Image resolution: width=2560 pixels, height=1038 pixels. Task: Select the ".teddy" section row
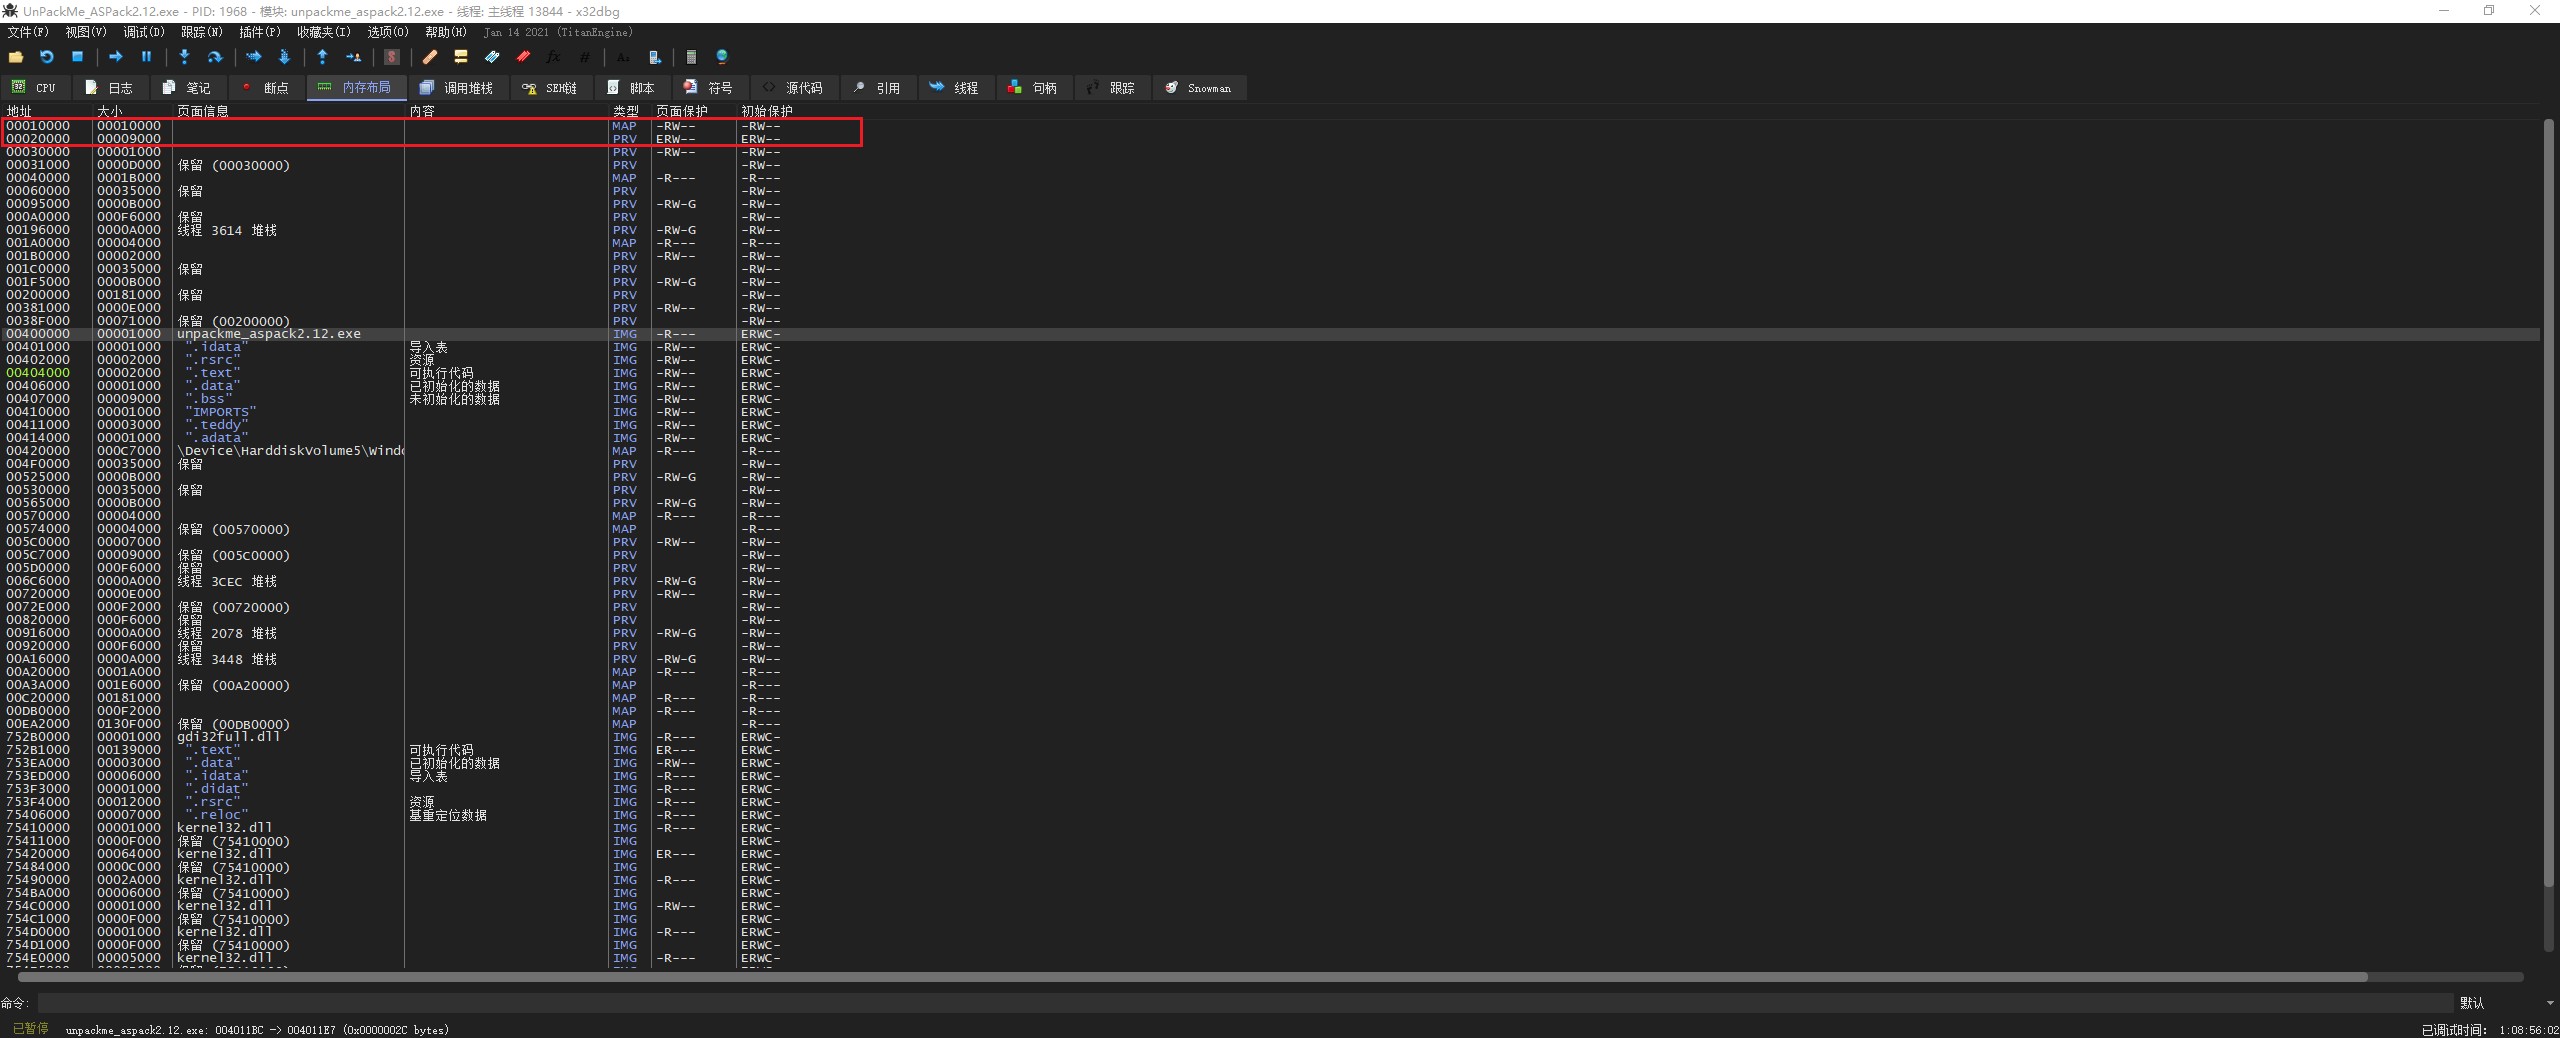(x=1271, y=425)
